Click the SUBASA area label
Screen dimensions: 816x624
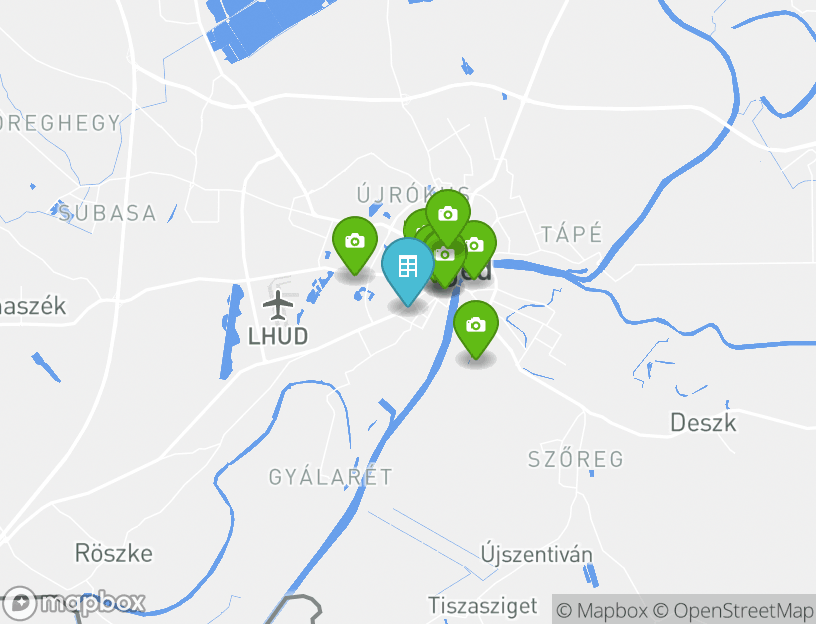point(107,213)
